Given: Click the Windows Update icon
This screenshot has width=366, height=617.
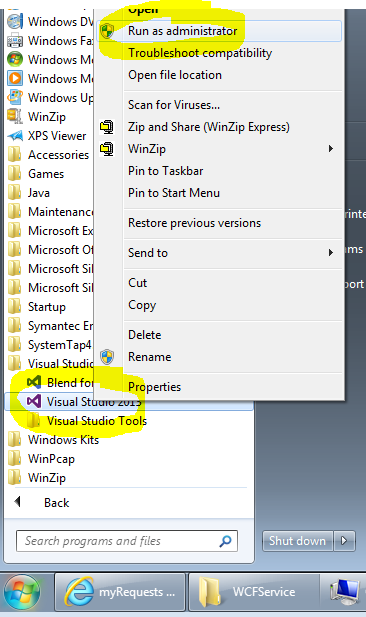Looking at the screenshot, I should tap(15, 97).
